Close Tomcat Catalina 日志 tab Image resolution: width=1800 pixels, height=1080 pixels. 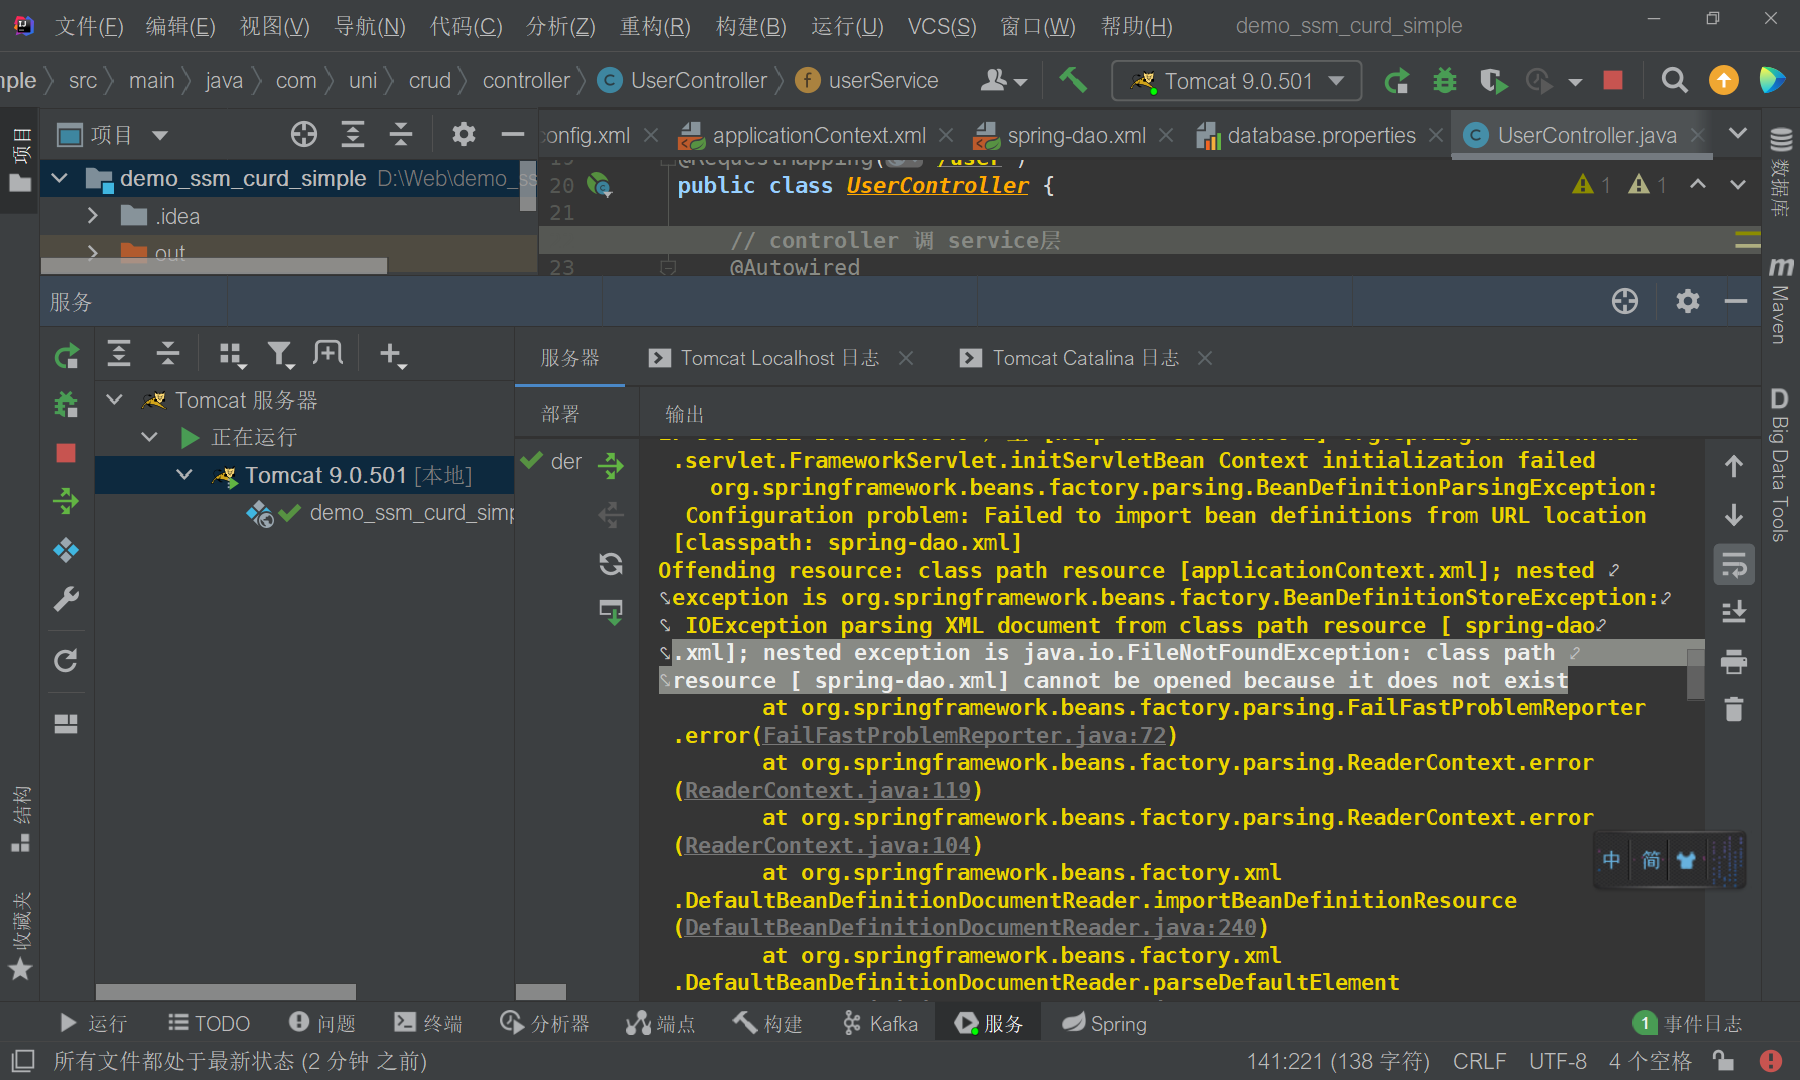1205,358
